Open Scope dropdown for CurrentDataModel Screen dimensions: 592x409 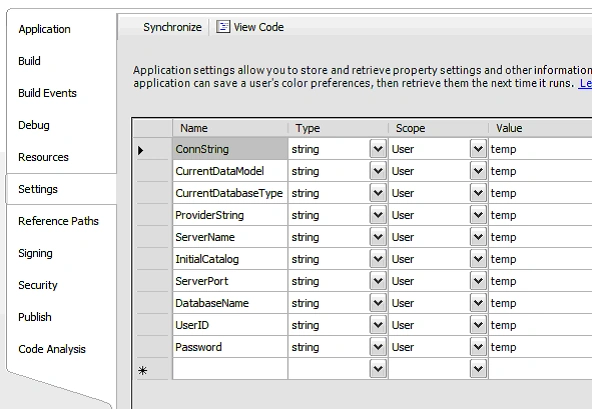tap(478, 171)
